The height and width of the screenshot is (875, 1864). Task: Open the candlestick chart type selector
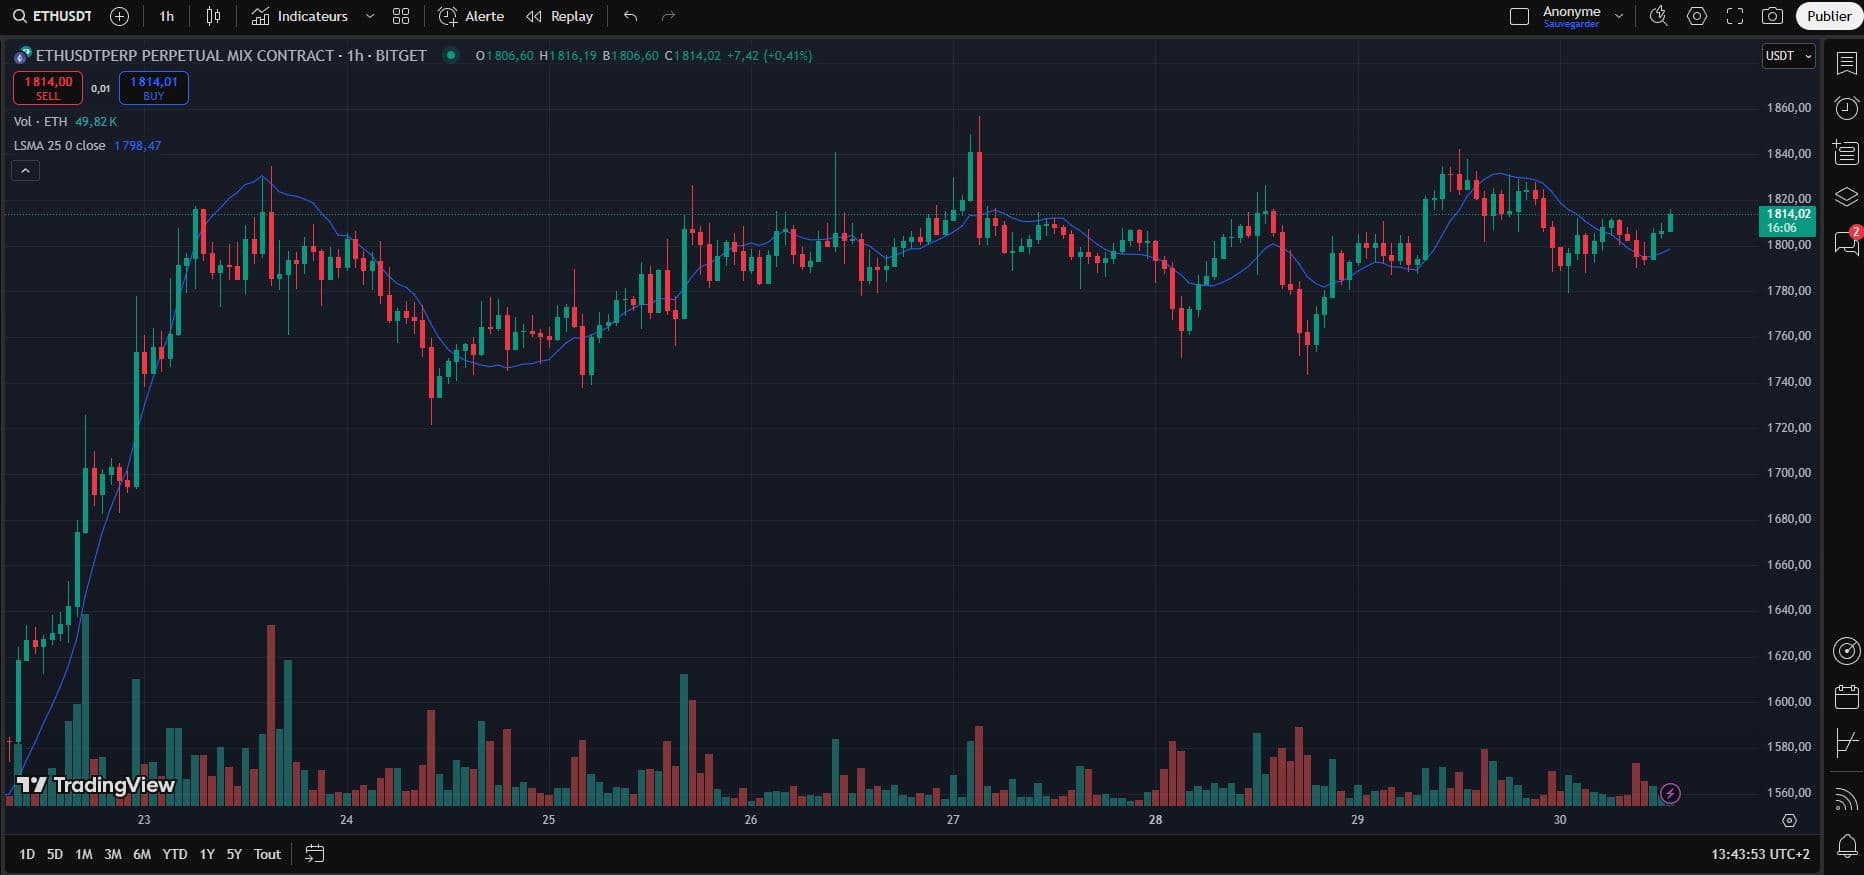tap(213, 16)
